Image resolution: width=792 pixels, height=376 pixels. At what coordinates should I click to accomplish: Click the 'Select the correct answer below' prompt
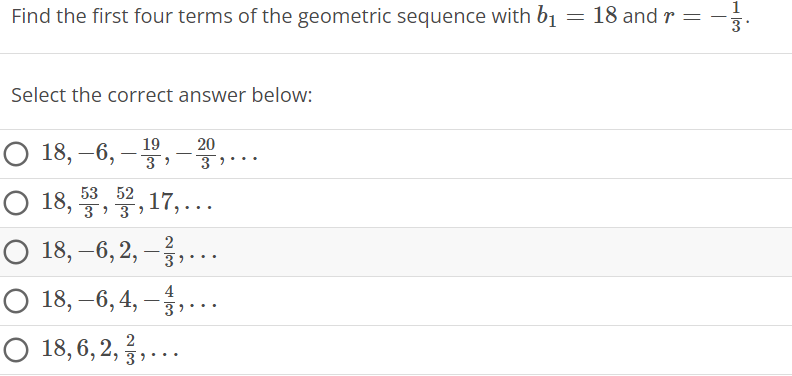tap(162, 95)
